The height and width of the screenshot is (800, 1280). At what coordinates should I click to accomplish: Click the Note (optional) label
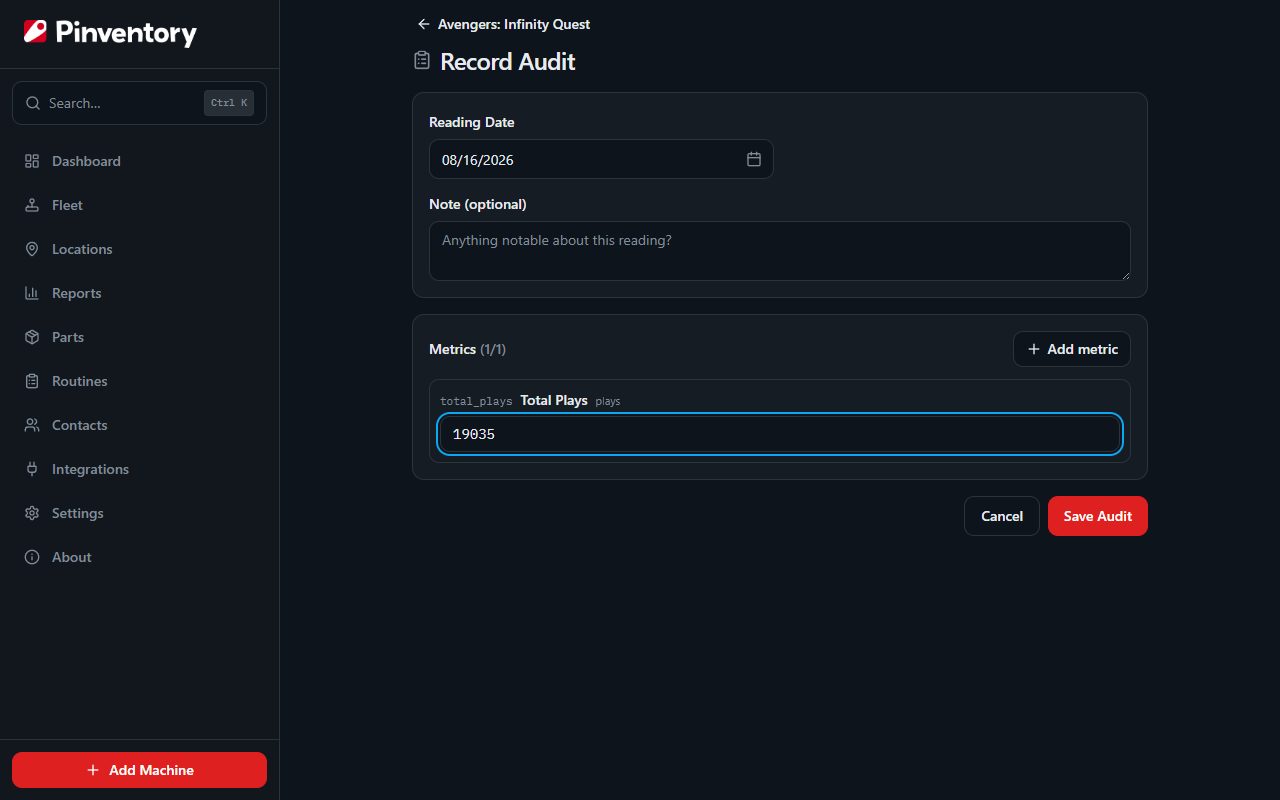pyautogui.click(x=478, y=204)
